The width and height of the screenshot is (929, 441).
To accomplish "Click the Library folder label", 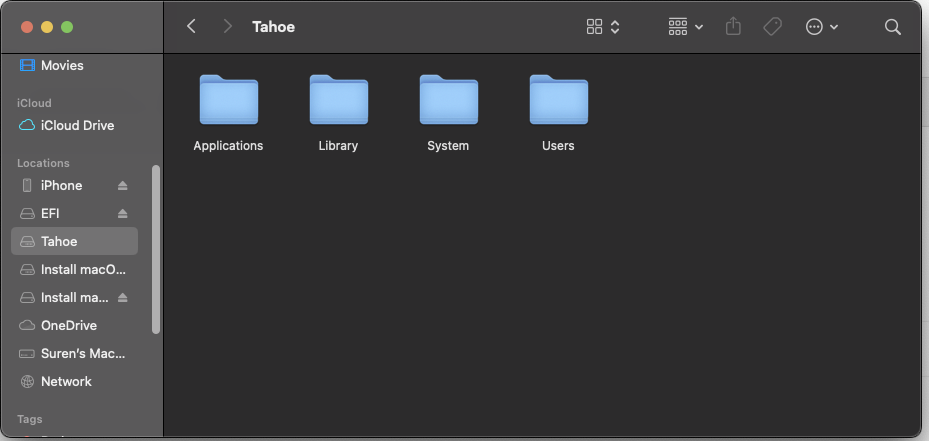I will 338,146.
